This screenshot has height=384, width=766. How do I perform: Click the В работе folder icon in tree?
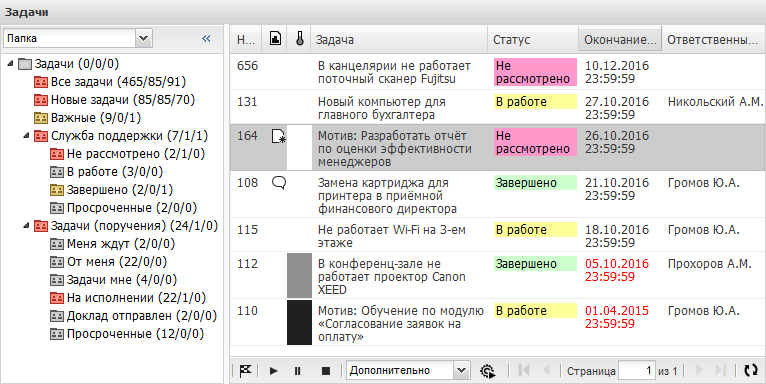pos(57,172)
